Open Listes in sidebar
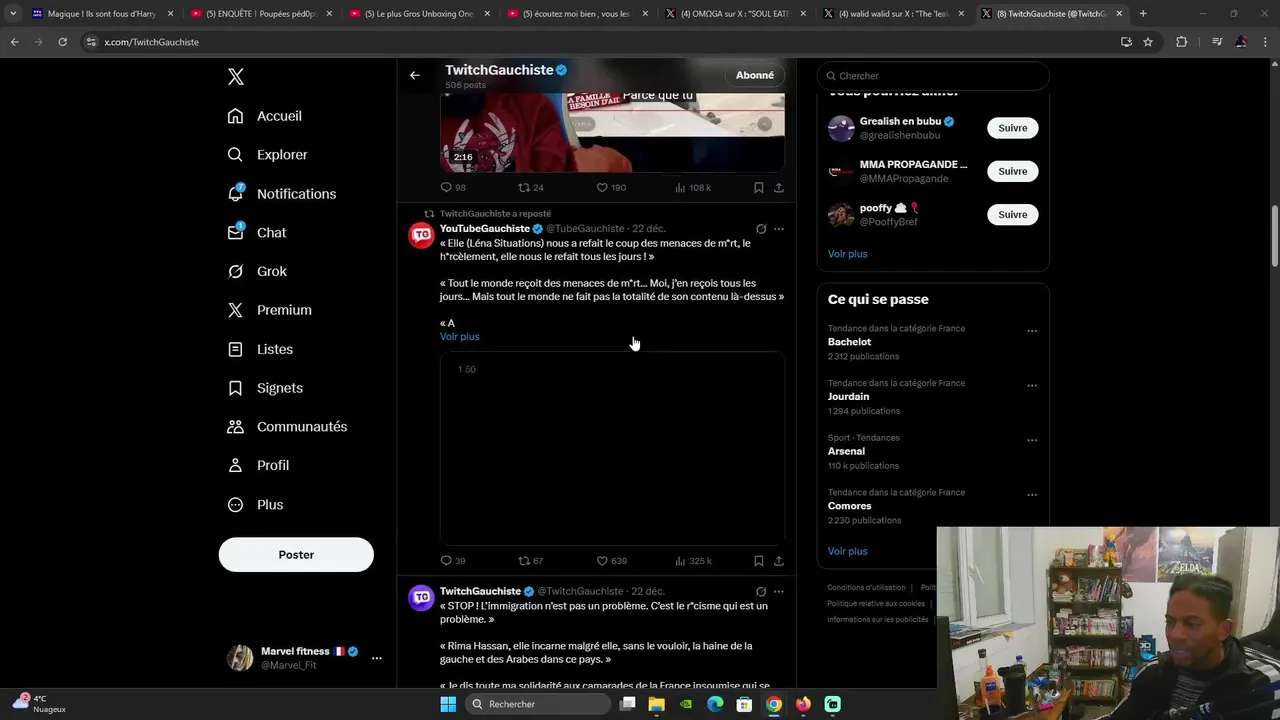The height and width of the screenshot is (720, 1280). click(x=261, y=349)
